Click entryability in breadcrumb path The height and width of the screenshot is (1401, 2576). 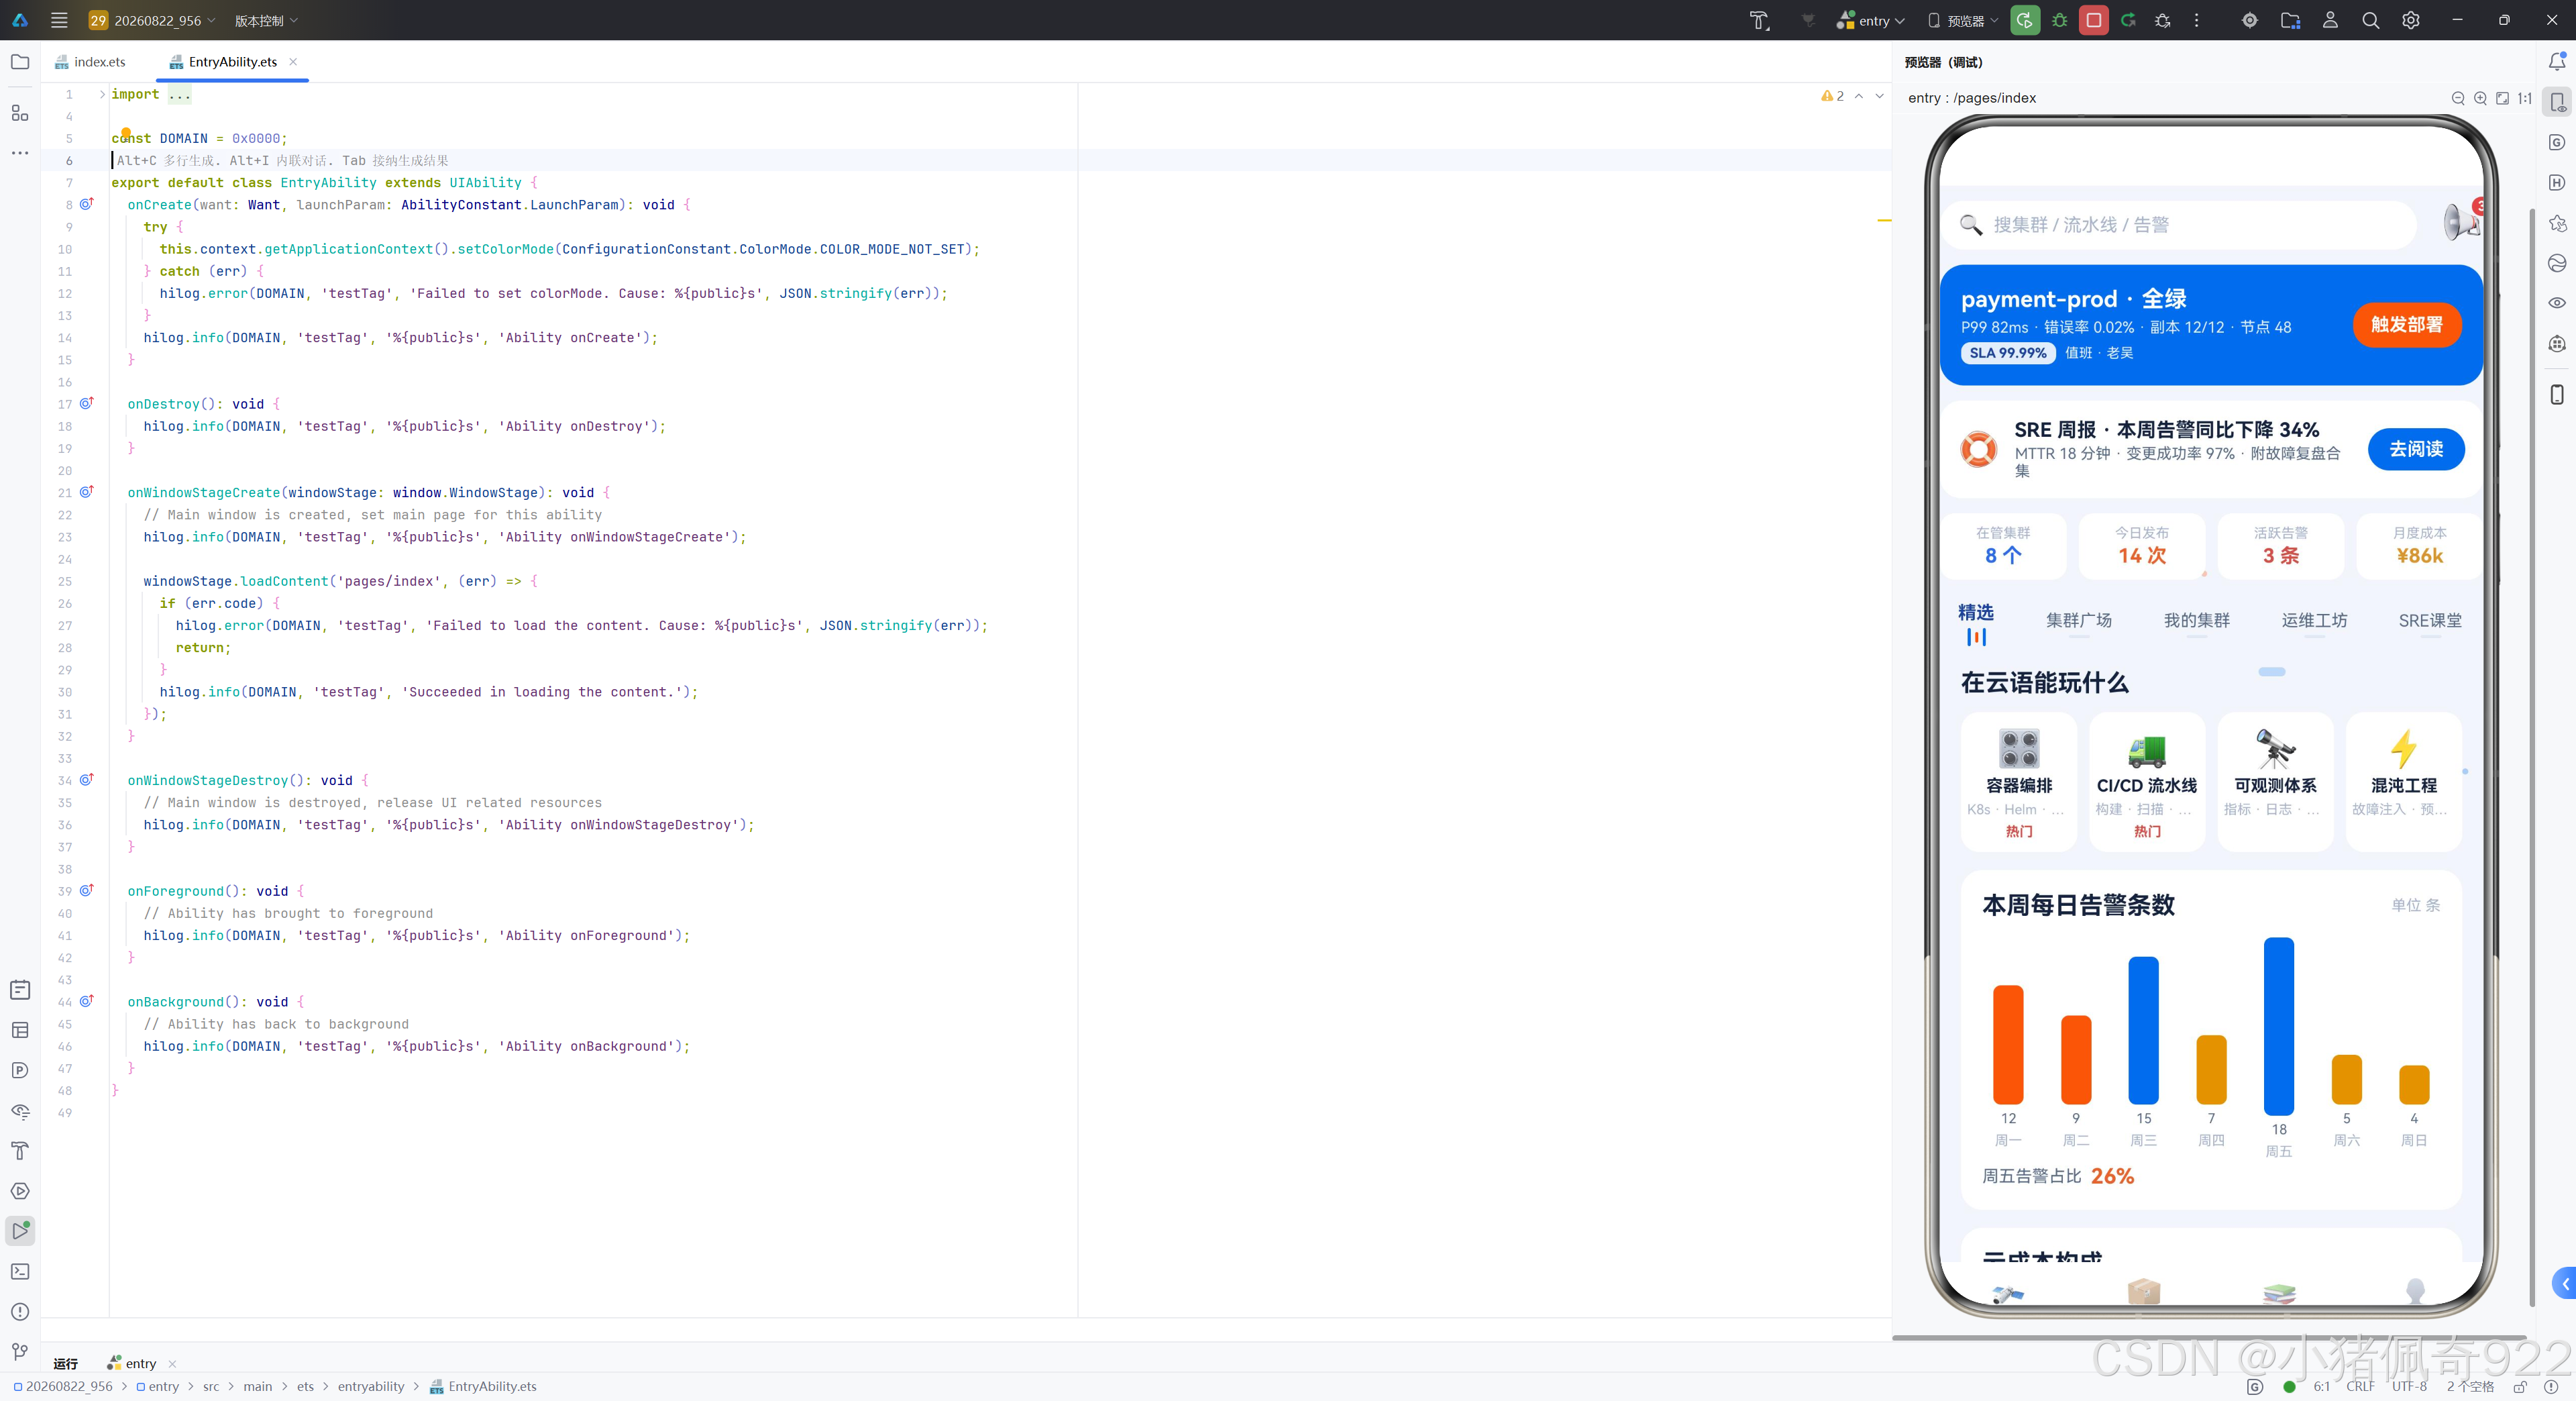[x=371, y=1387]
